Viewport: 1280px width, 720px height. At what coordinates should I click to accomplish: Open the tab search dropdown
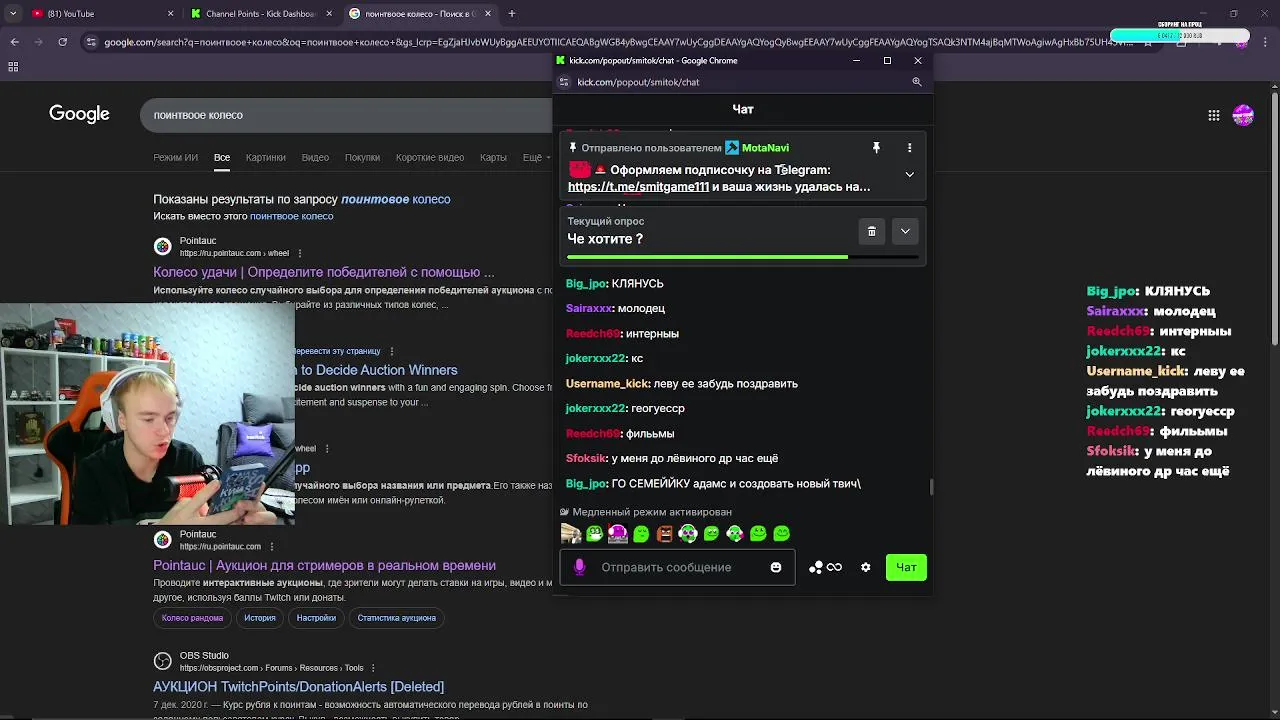click(12, 14)
